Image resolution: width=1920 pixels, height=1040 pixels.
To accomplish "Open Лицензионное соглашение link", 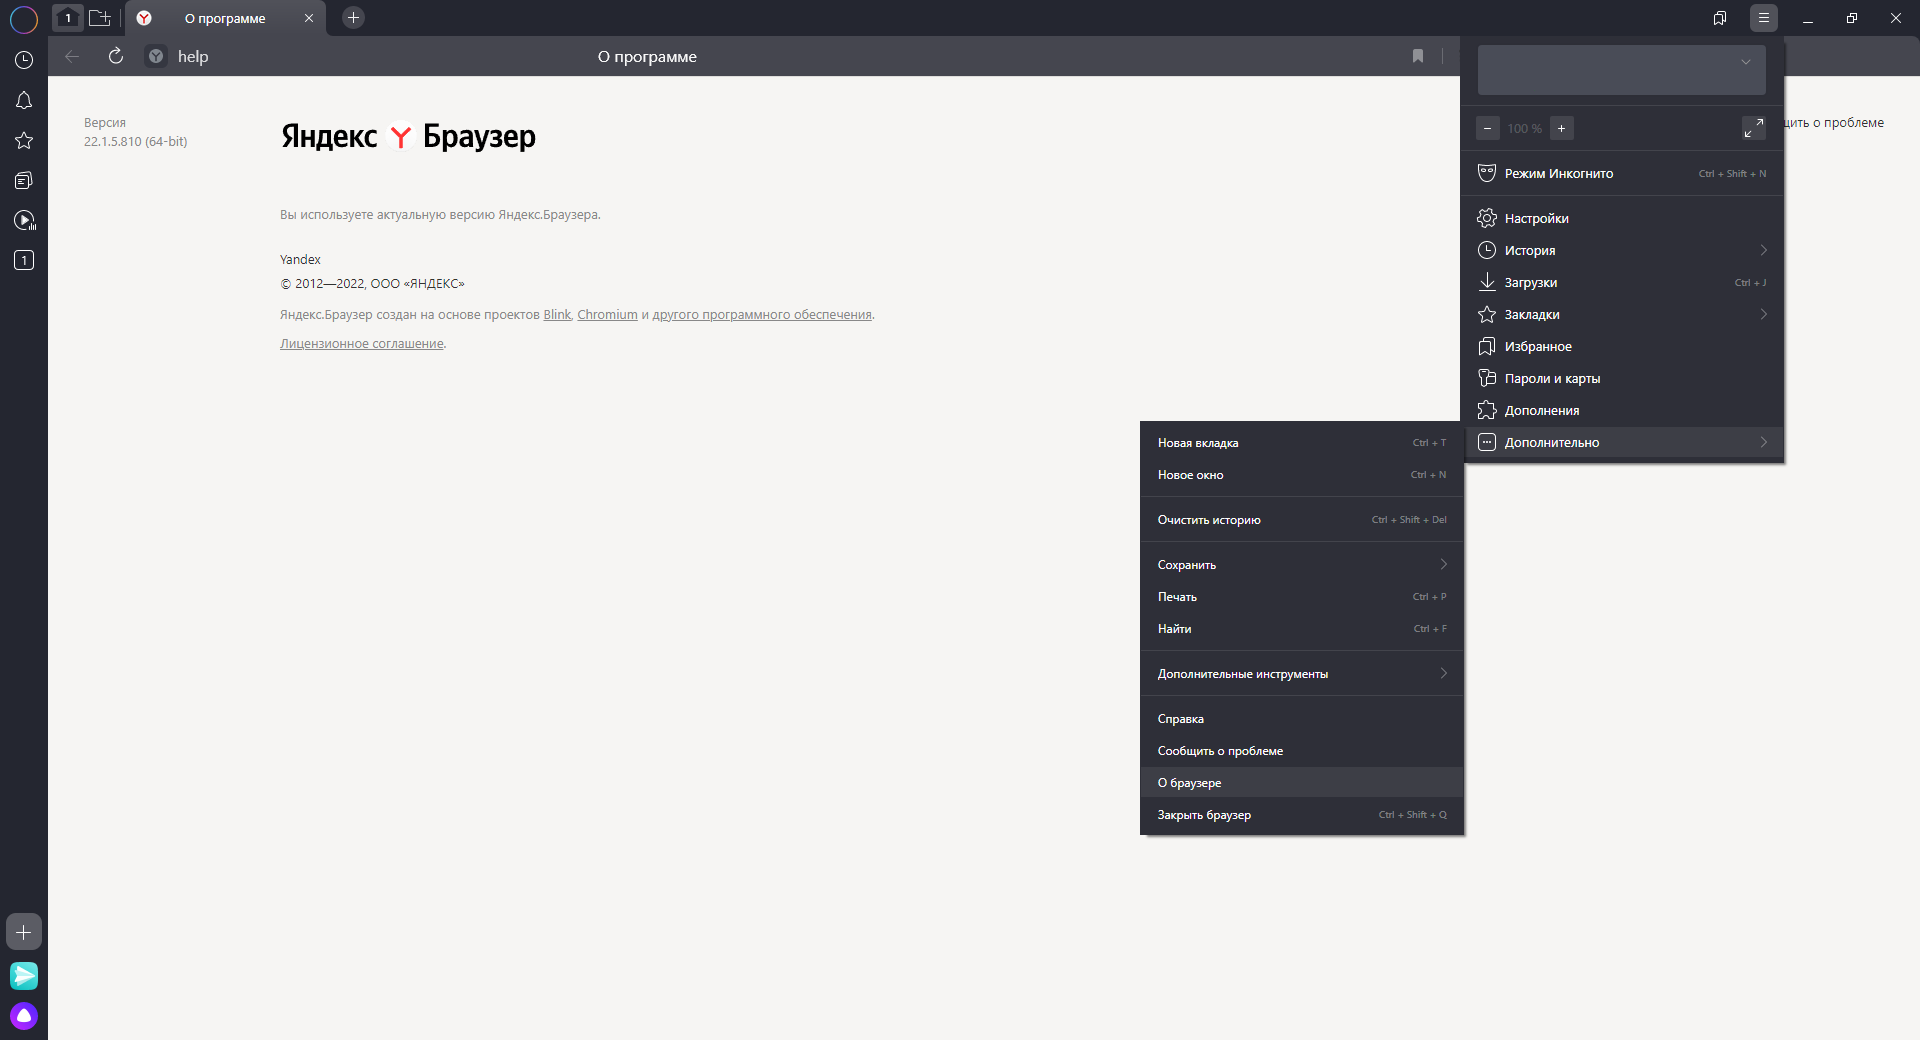I will point(362,344).
